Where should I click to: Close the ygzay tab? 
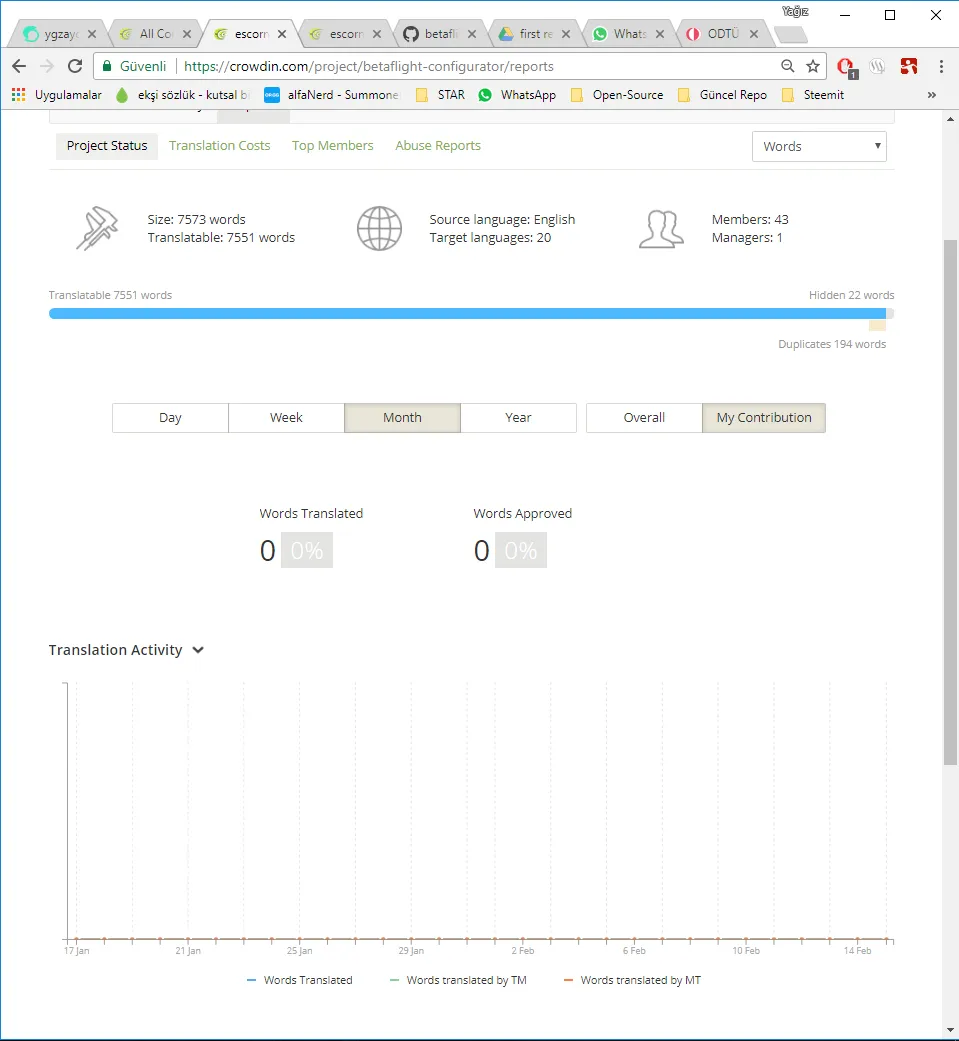(92, 34)
